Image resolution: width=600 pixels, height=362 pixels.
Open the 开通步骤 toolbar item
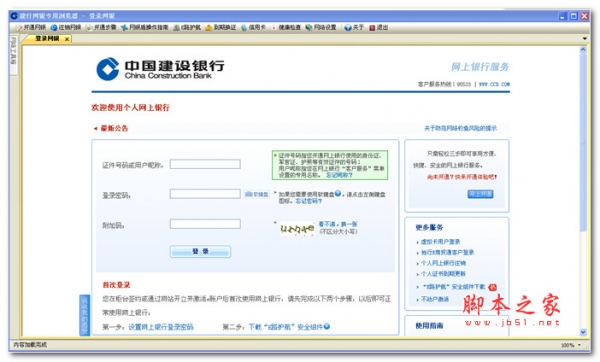101,28
